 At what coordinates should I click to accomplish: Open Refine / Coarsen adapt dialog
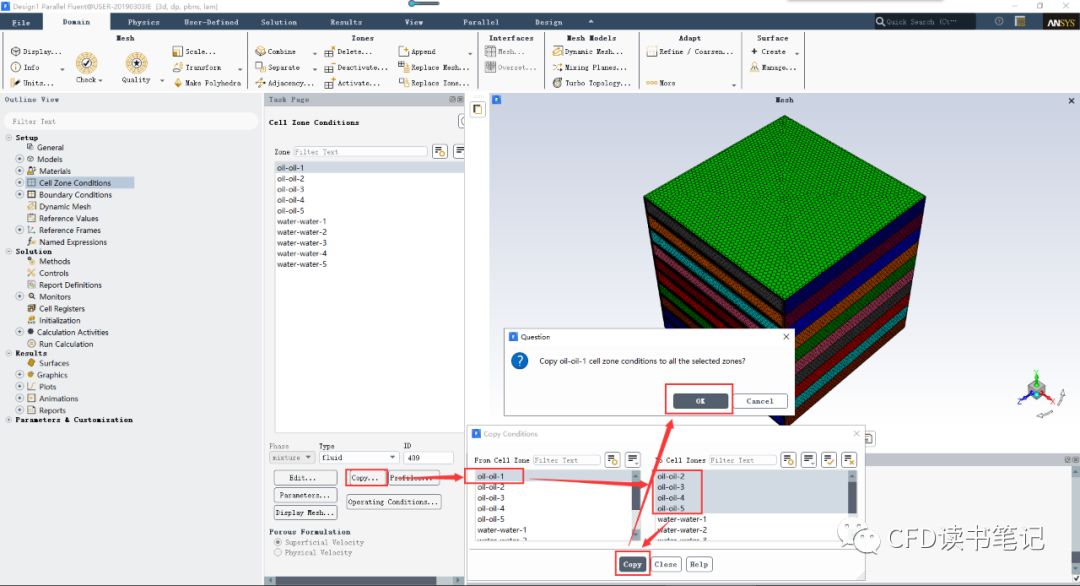coord(690,52)
